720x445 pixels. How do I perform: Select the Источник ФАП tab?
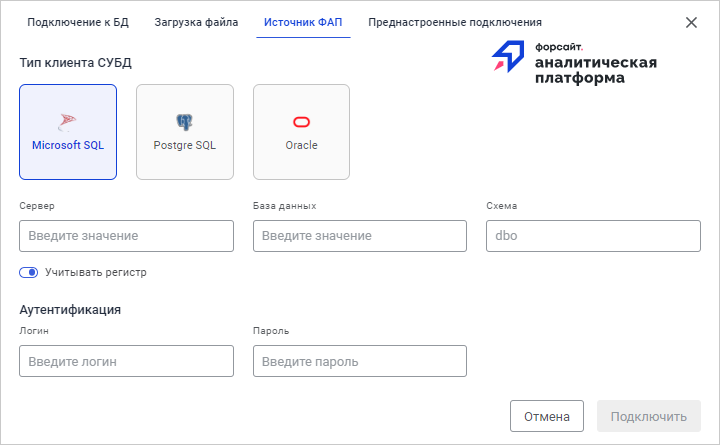coord(303,22)
